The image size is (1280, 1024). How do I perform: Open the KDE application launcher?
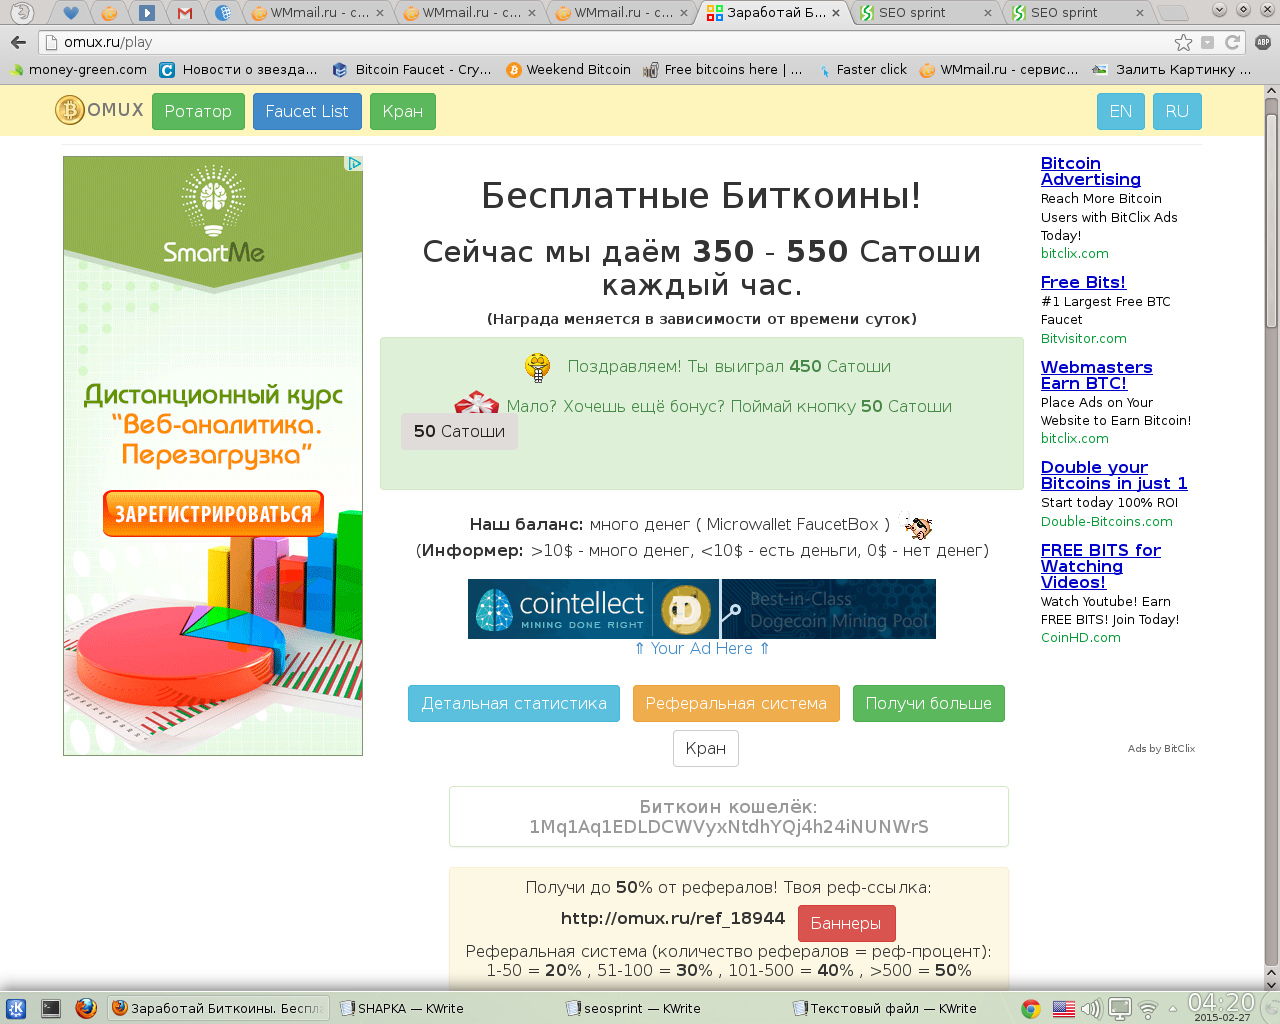(16, 1008)
